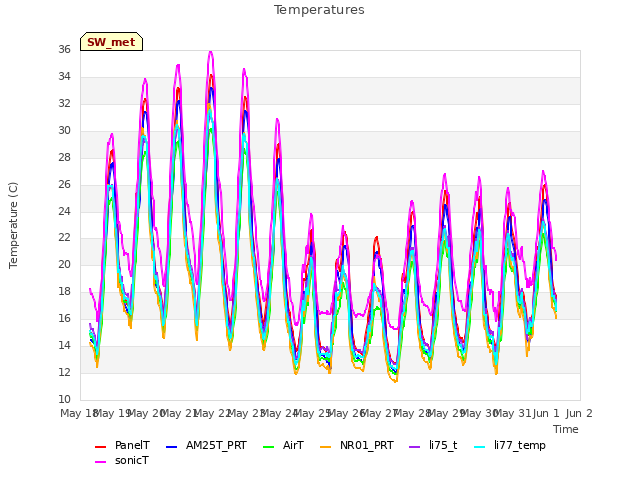640x480 pixels.
Task: Click the magenta sonicT legend swatch
Action: (x=100, y=462)
